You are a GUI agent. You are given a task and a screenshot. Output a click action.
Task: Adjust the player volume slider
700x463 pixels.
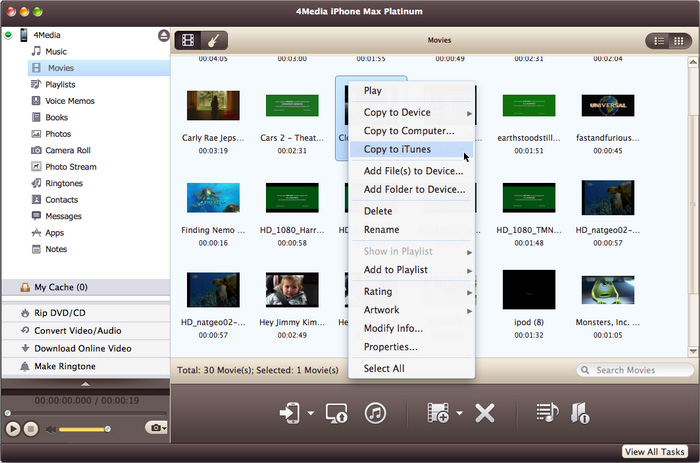[x=85, y=429]
